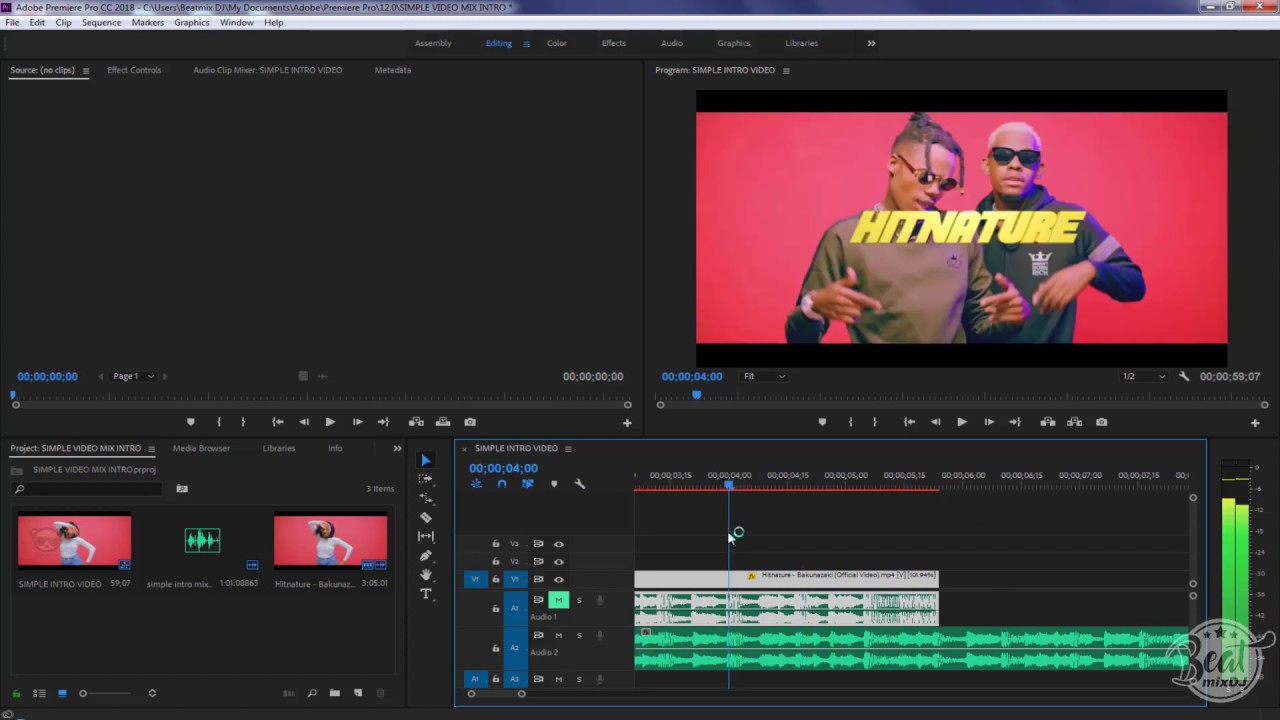
Task: Click Insert button in Source monitor
Action: click(416, 422)
